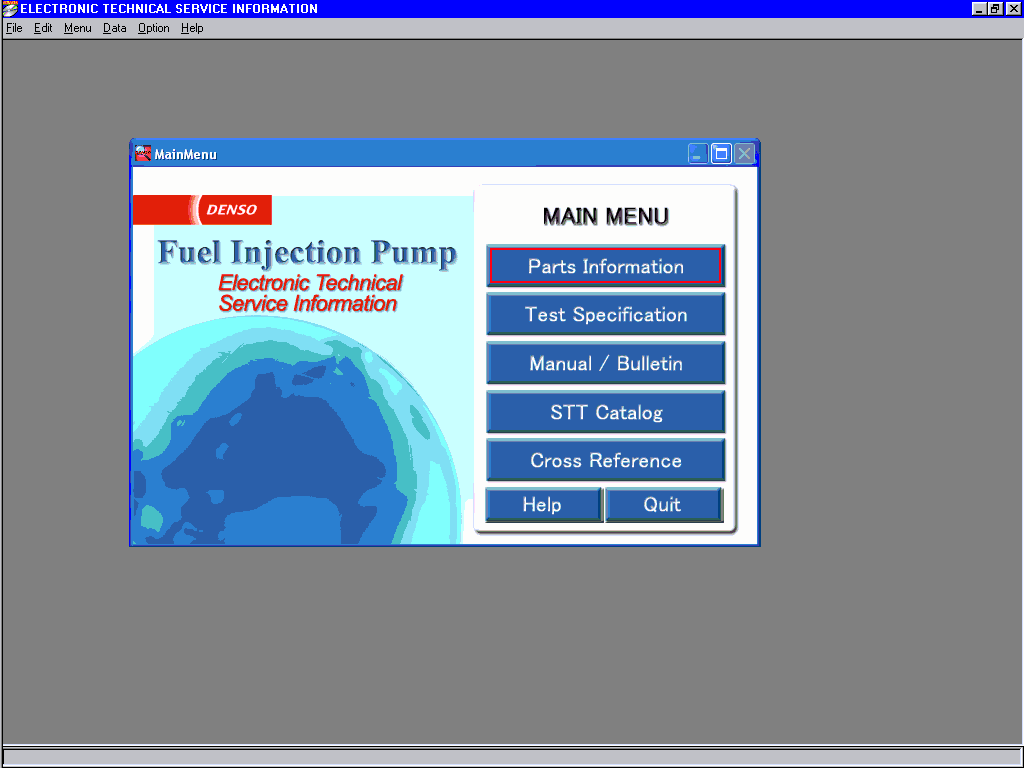The image size is (1024, 768).
Task: Close the MainMenu child window
Action: (744, 153)
